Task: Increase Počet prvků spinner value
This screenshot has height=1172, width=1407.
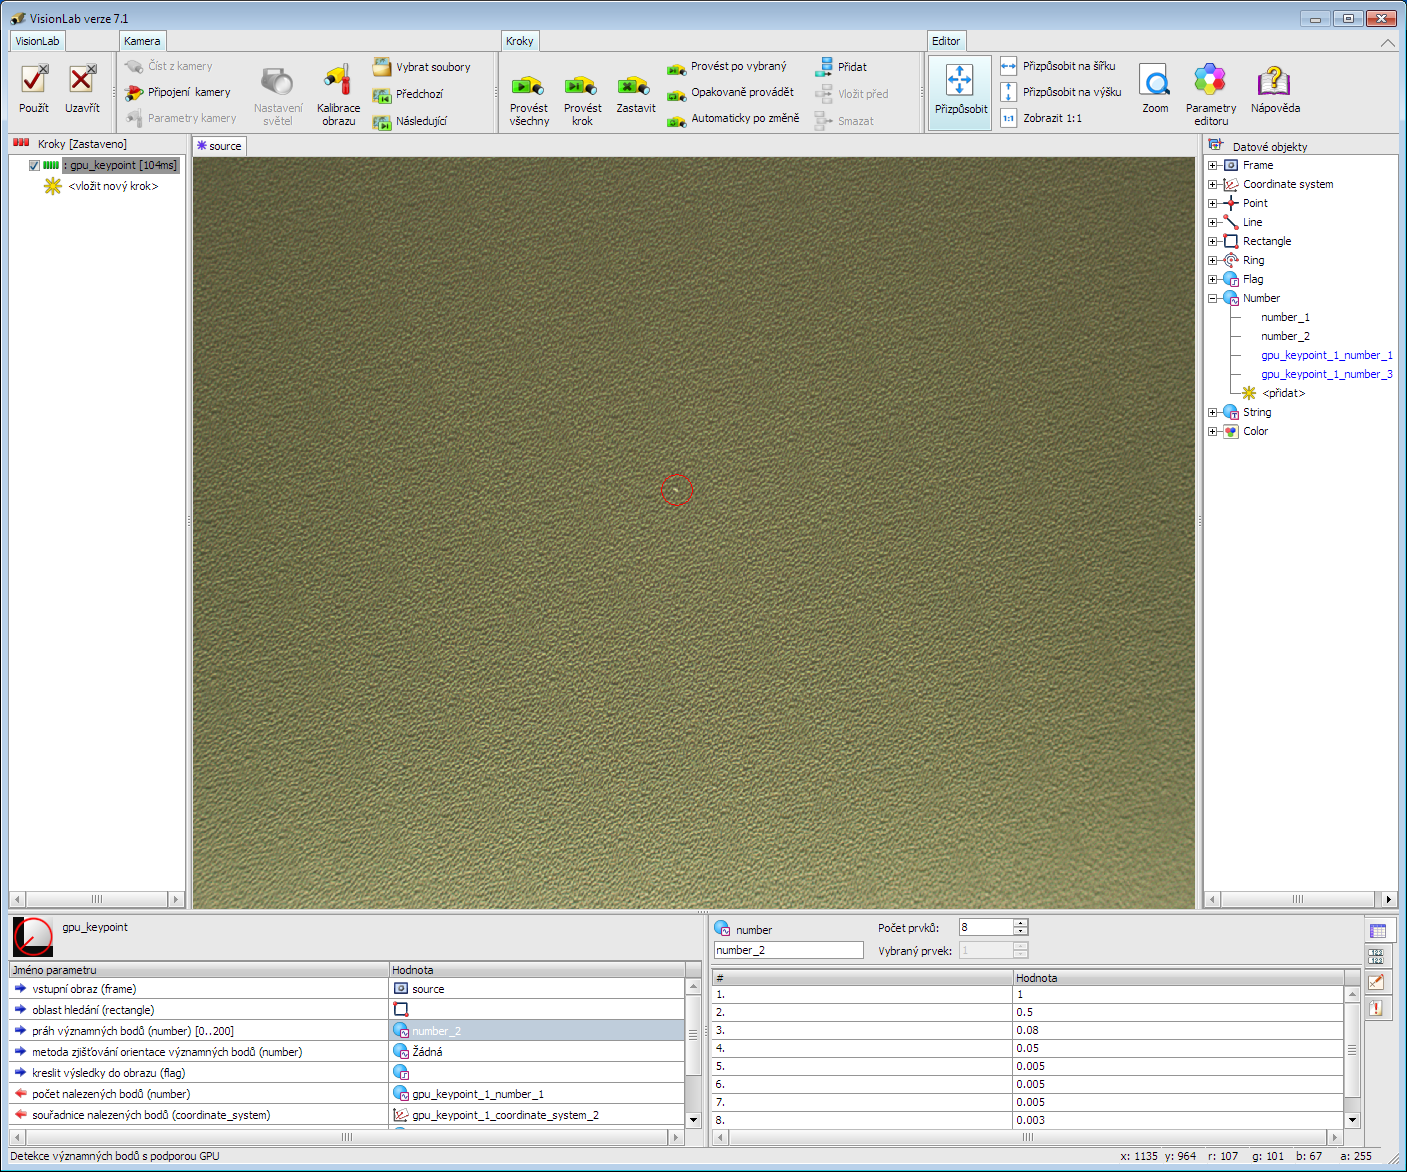Action: (x=1020, y=923)
